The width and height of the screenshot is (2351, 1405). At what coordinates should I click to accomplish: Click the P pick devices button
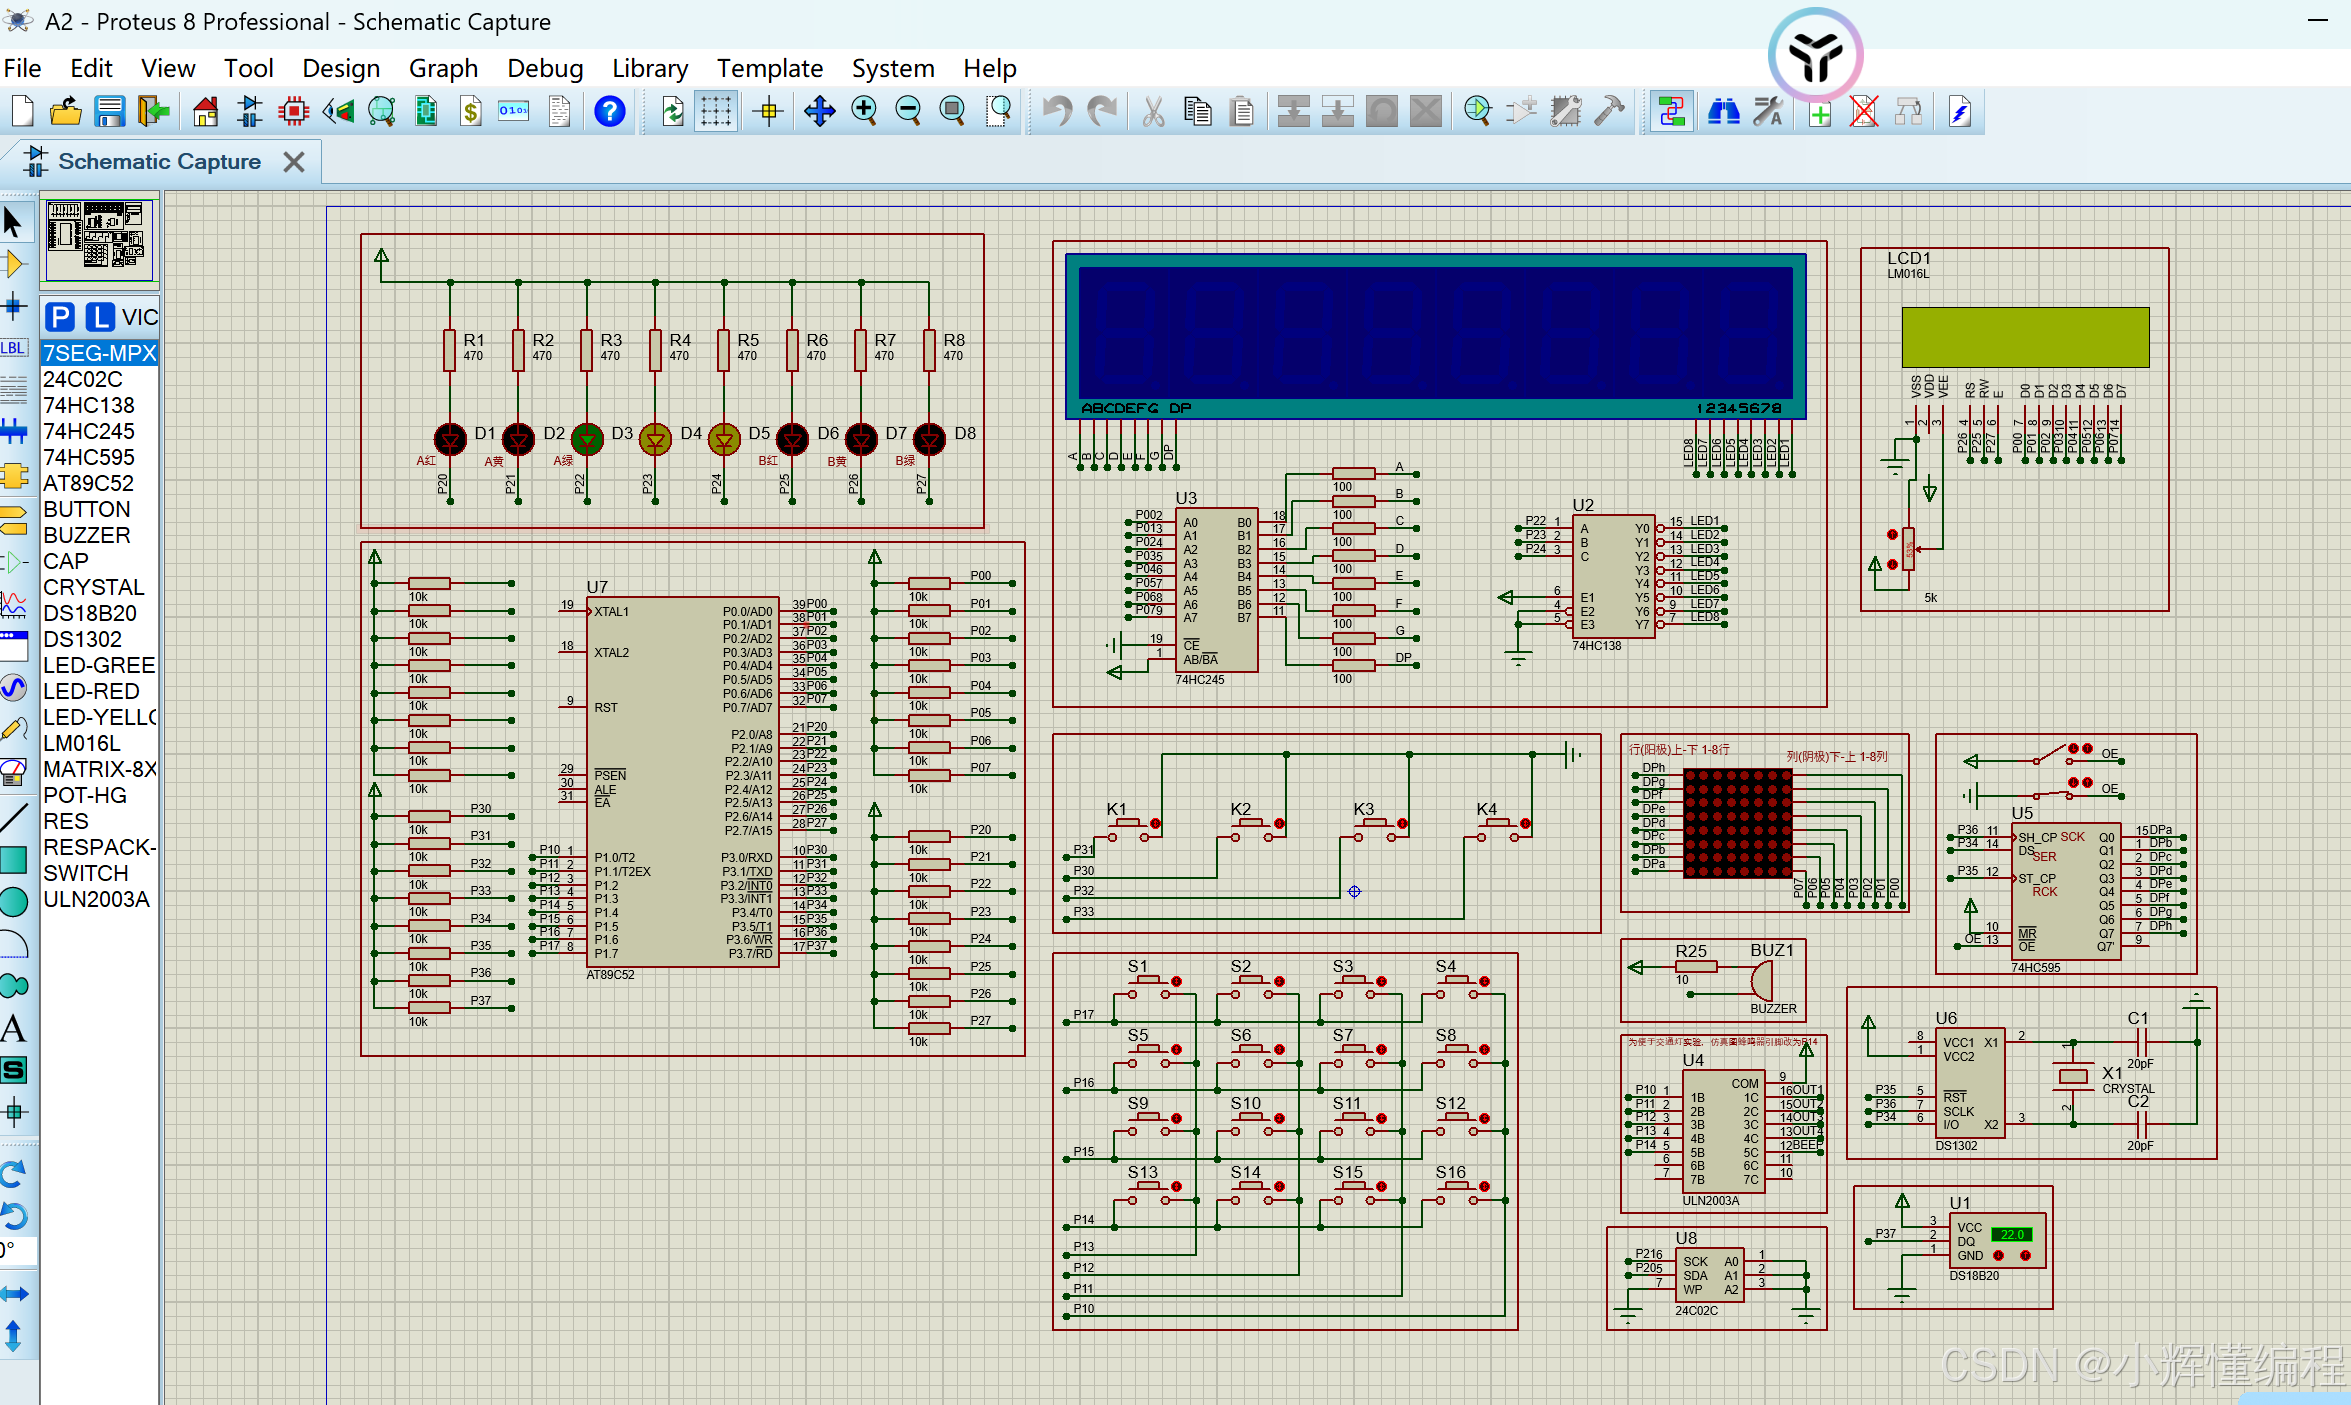click(60, 317)
